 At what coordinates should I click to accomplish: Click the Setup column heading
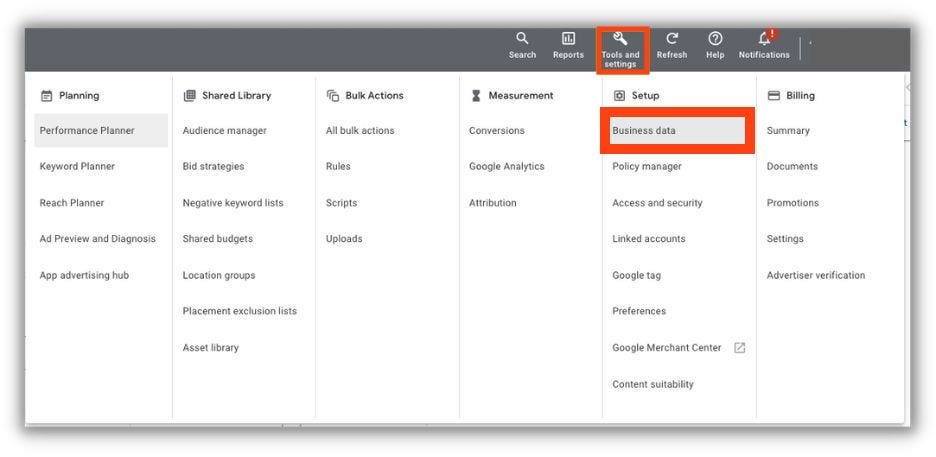(645, 95)
